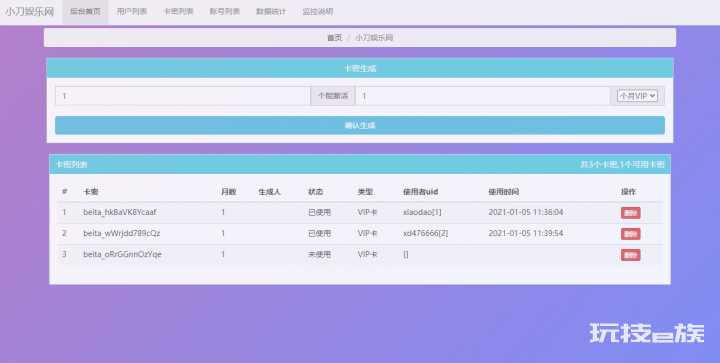This screenshot has height=363, width=720.
Task: Open the 小刀娱乐网 brand link
Action: [x=29, y=12]
